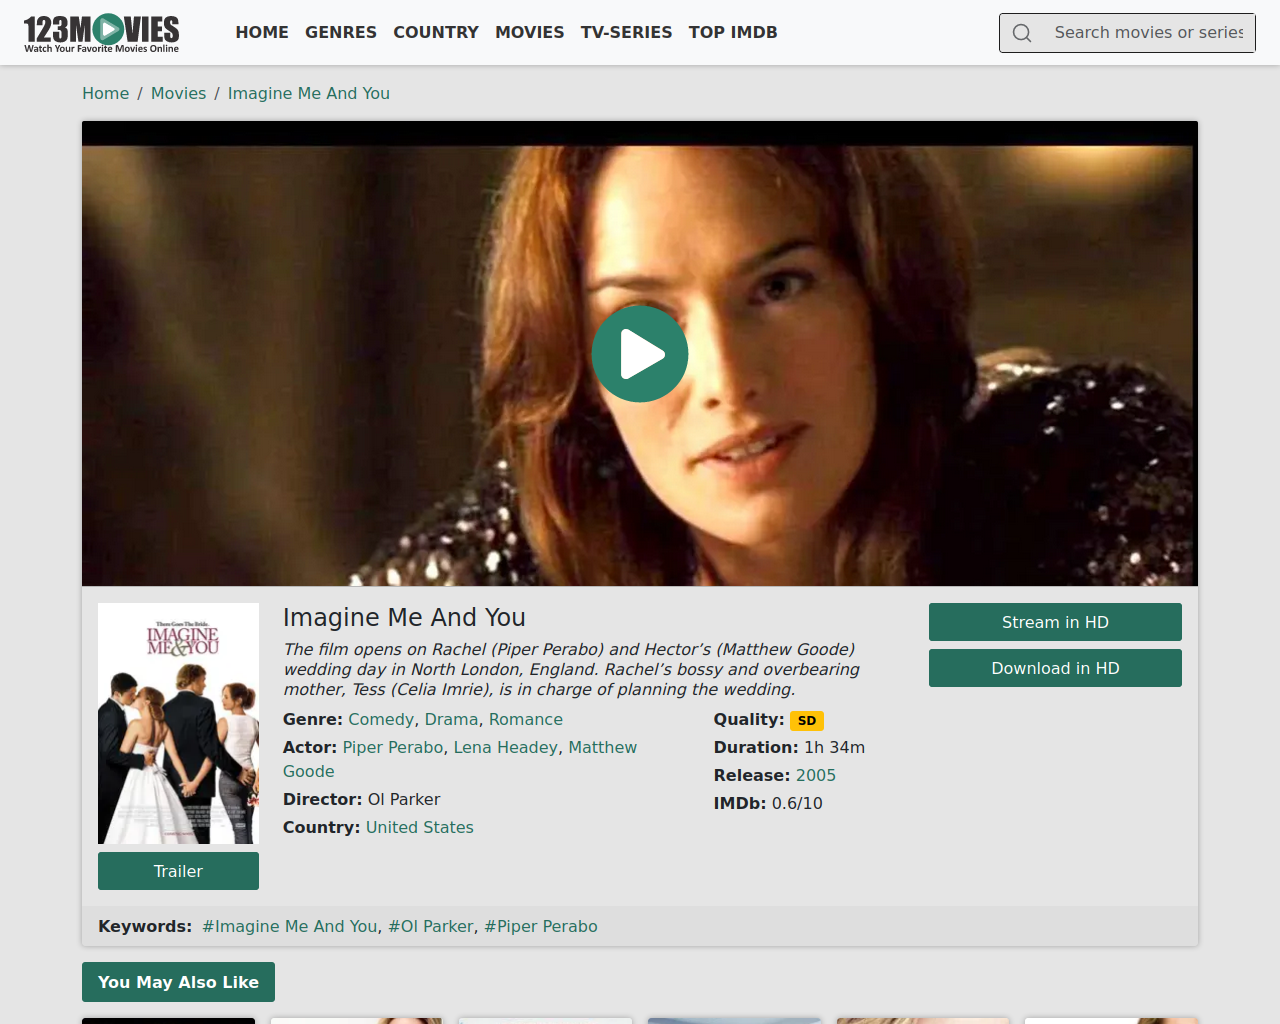Image resolution: width=1280 pixels, height=1024 pixels.
Task: Click the Stream in HD button
Action: click(1055, 622)
